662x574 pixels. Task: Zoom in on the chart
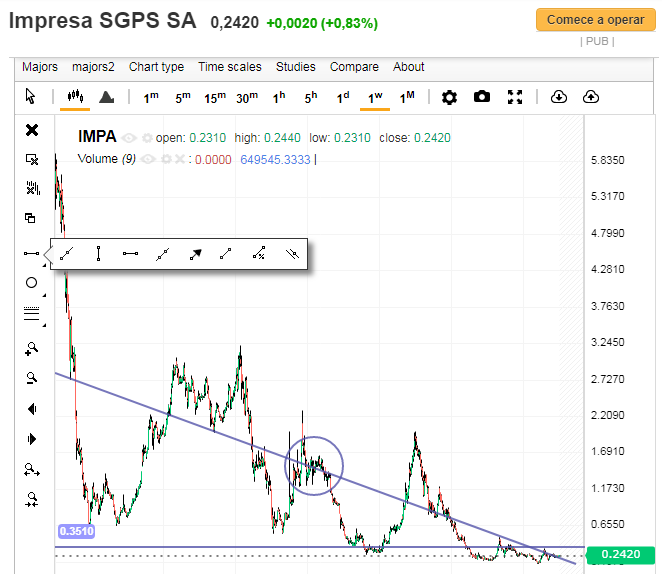(32, 349)
